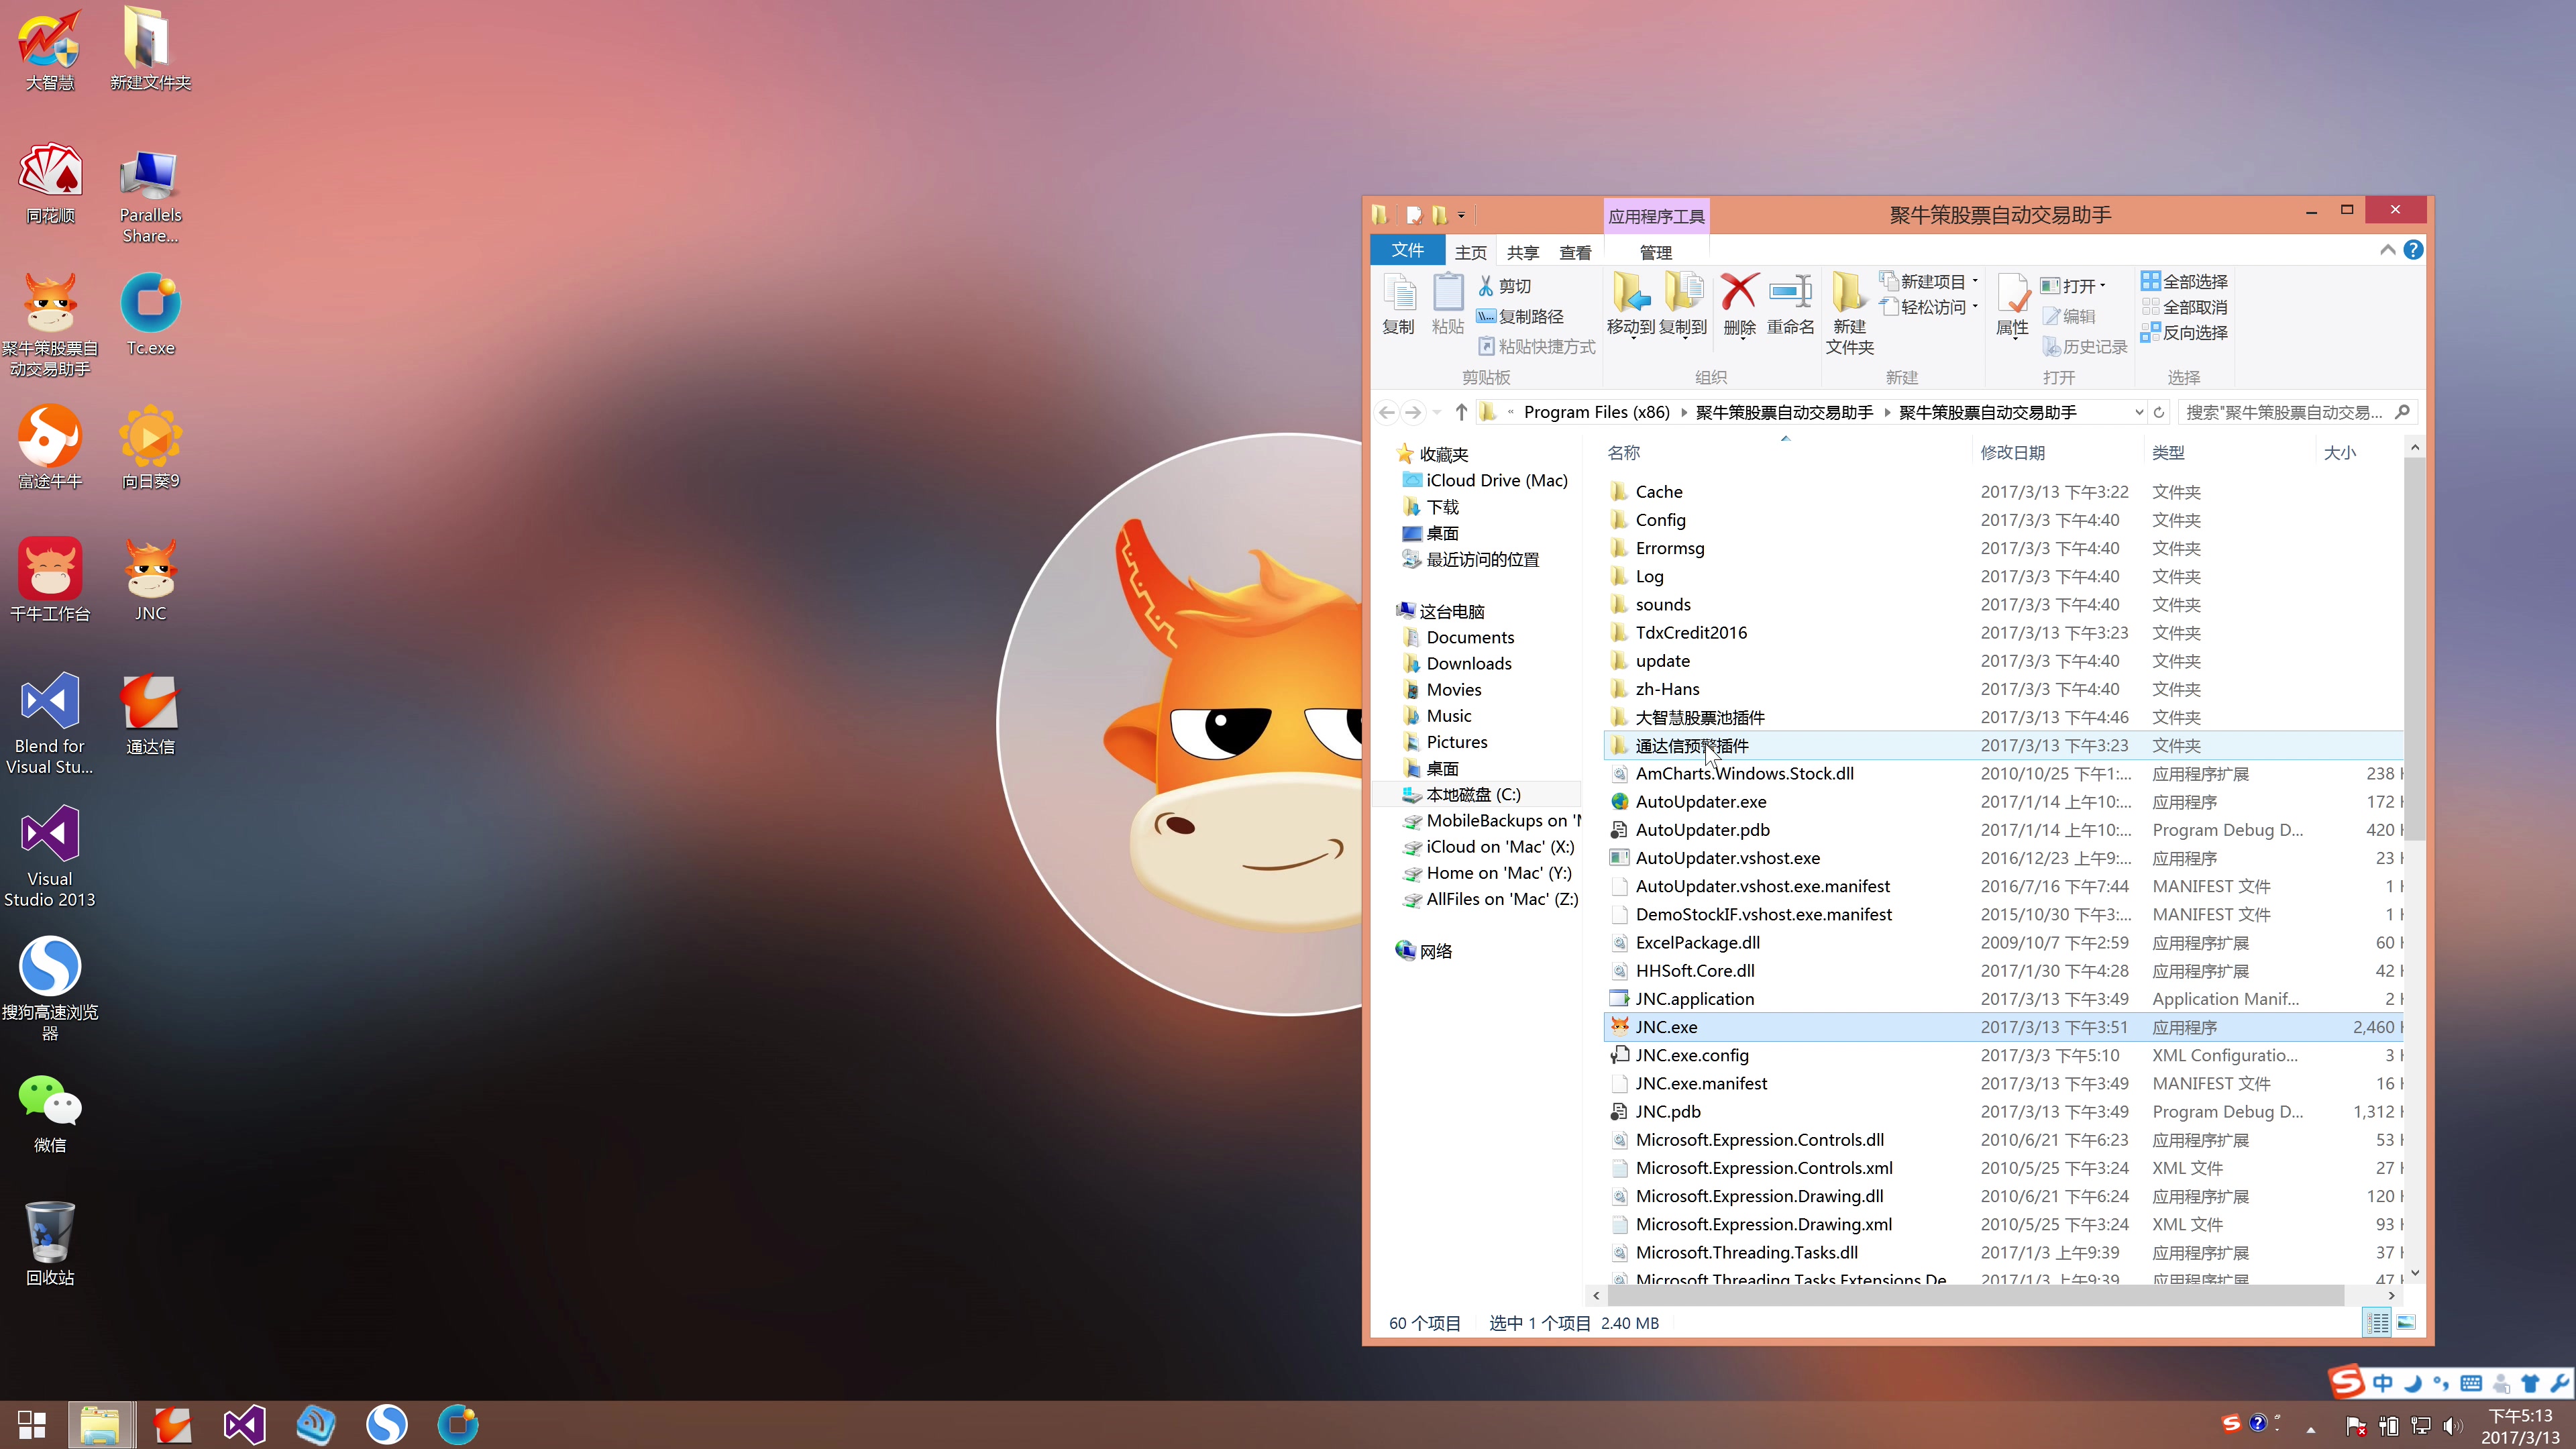The height and width of the screenshot is (1449, 2576).
Task: Click Invert Selection (反向选择) button
Action: (x=2184, y=332)
